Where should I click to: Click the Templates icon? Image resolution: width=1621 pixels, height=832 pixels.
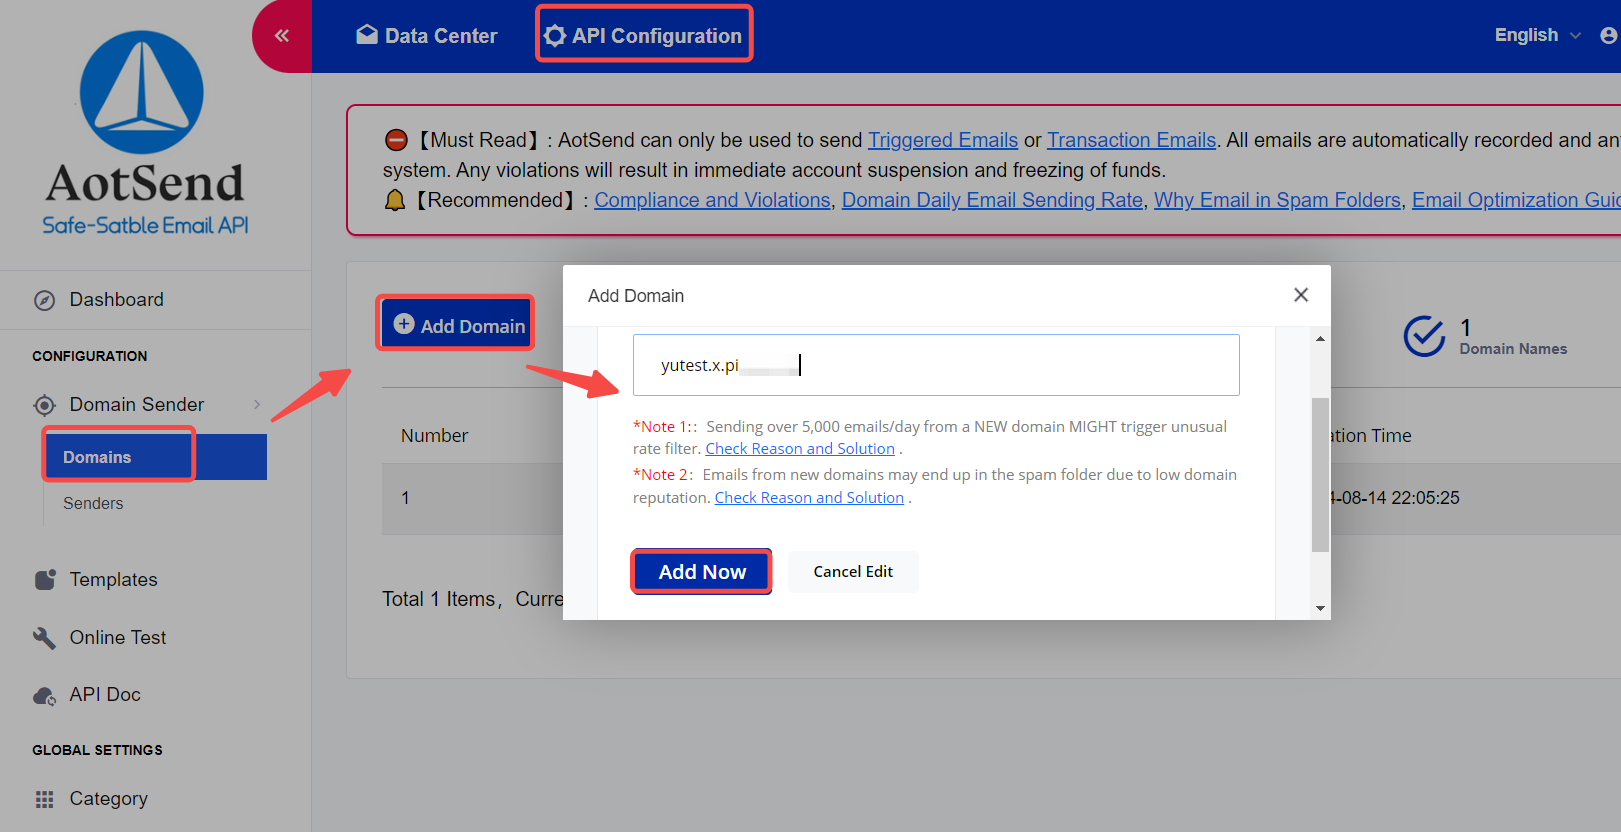coord(45,580)
